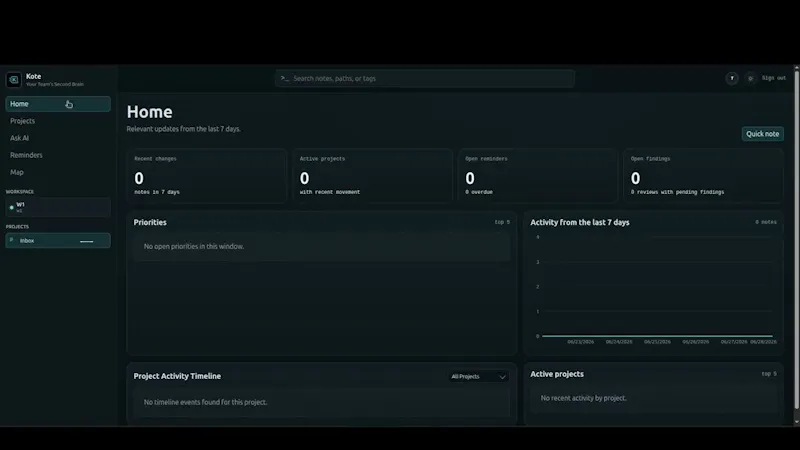
Task: Click the 'top 5' label in Priorities
Action: tap(502, 222)
